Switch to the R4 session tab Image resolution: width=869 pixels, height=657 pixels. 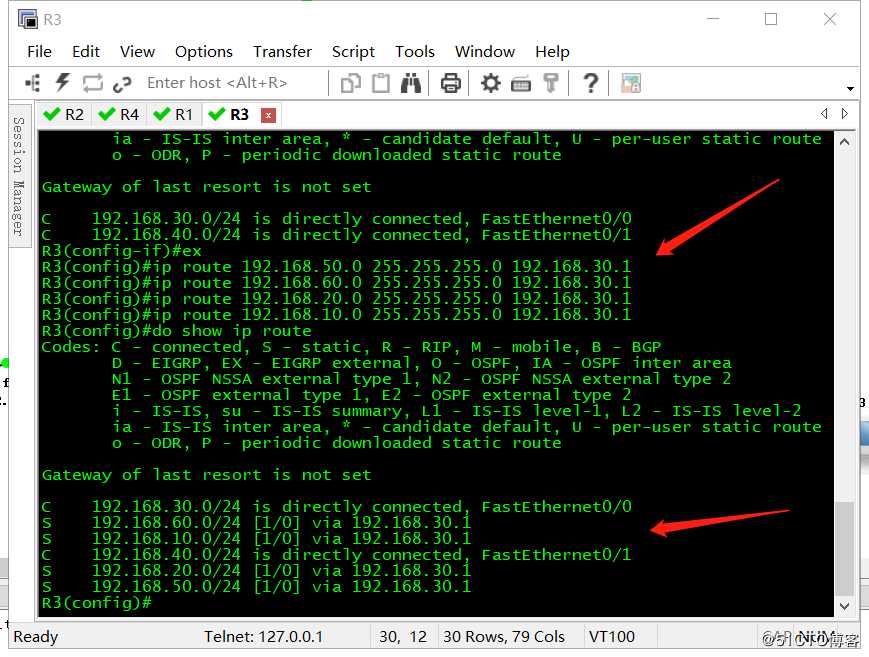pos(119,115)
